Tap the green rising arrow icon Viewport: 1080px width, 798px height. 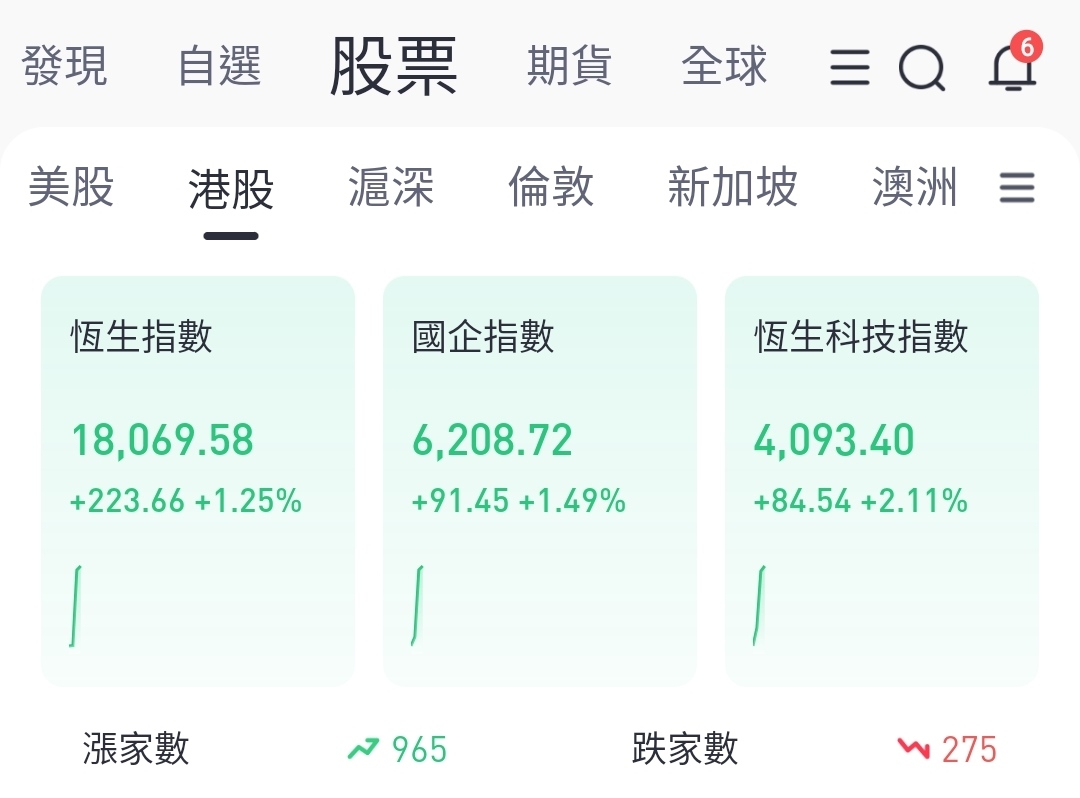click(364, 748)
